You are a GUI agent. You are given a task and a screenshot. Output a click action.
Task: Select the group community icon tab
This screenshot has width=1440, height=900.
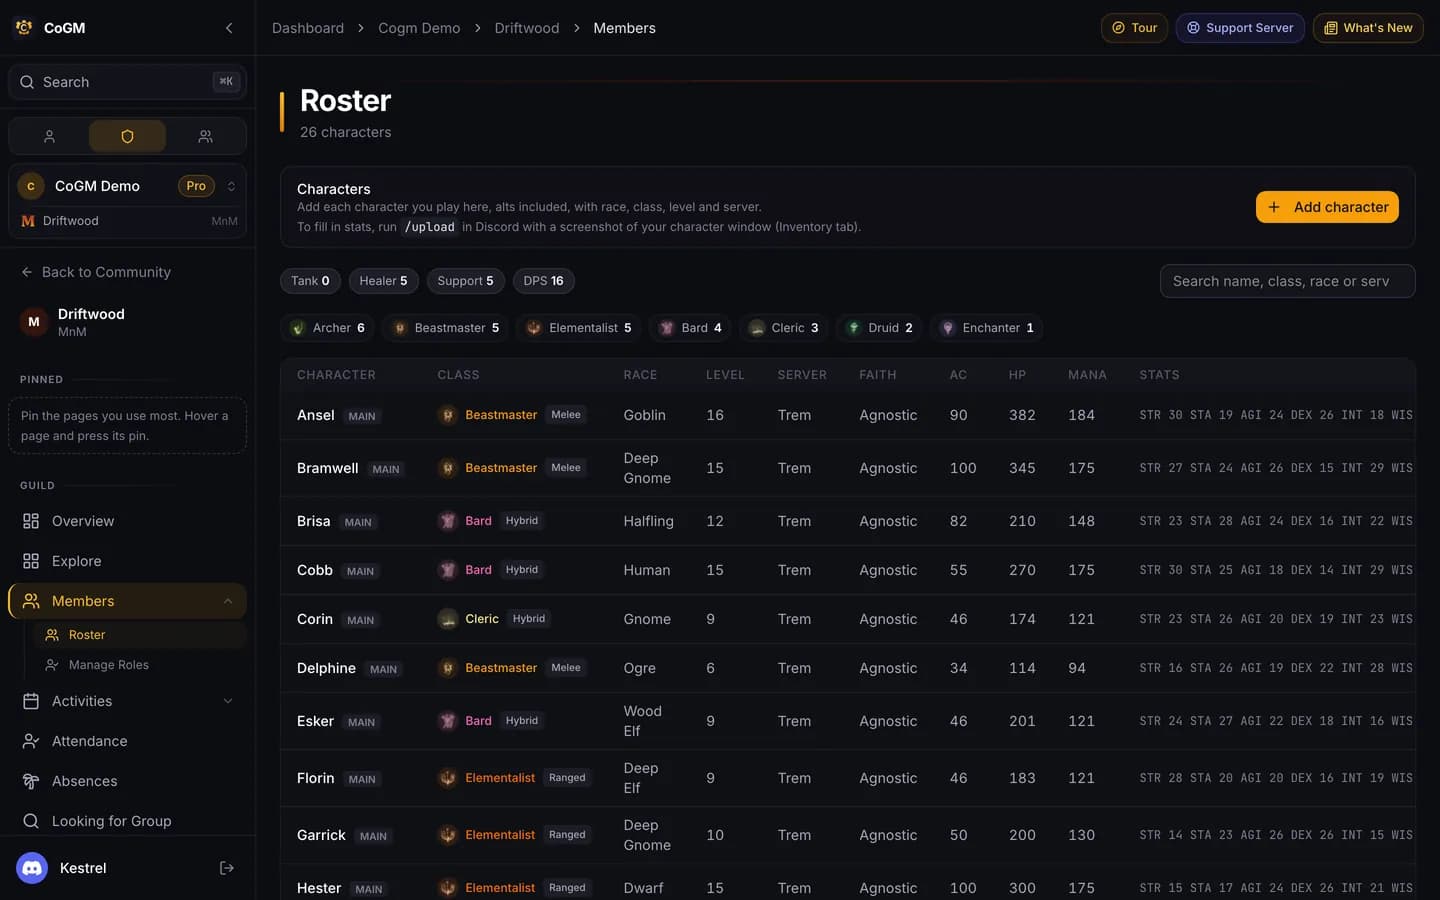point(205,136)
